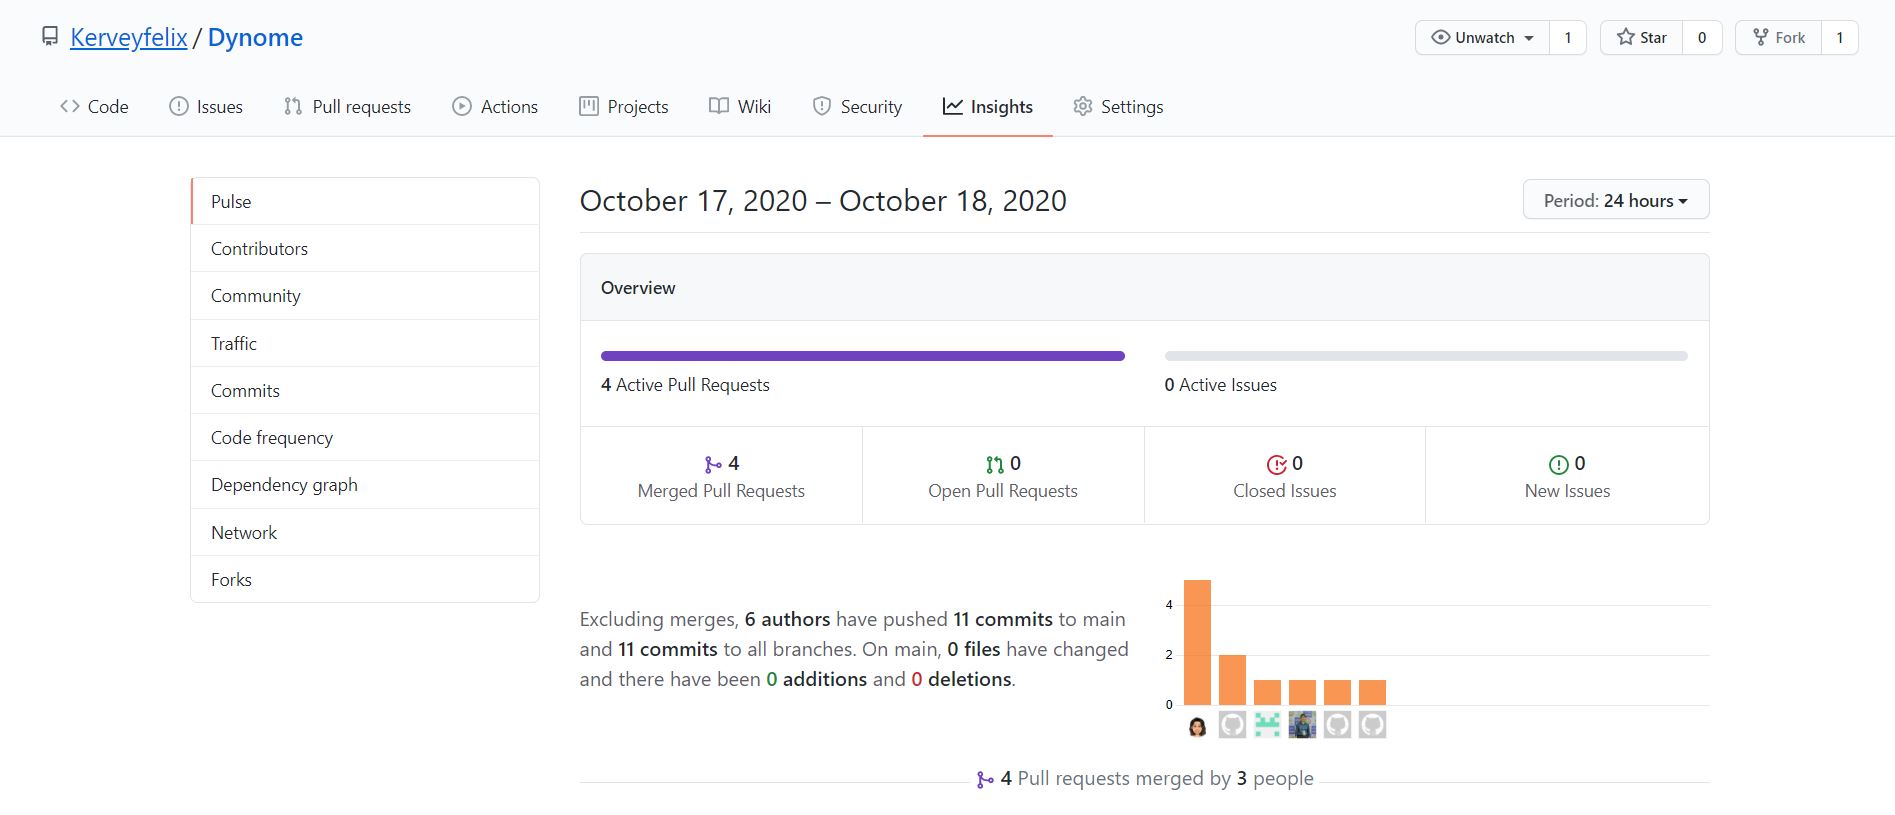Screen dimensions: 1895x815
Task: Click the repository book icon beside Kerveyfelix
Action: pyautogui.click(x=50, y=37)
